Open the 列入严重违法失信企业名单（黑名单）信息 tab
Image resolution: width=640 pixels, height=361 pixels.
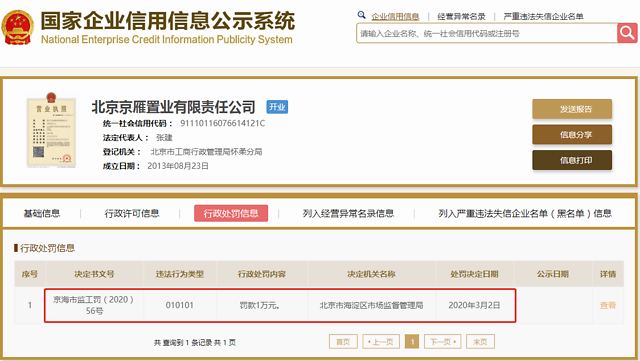coord(525,213)
